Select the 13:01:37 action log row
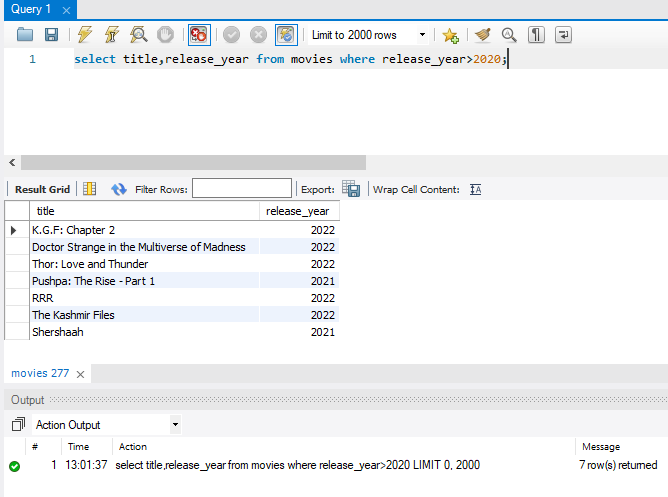The image size is (668, 497). click(336, 465)
